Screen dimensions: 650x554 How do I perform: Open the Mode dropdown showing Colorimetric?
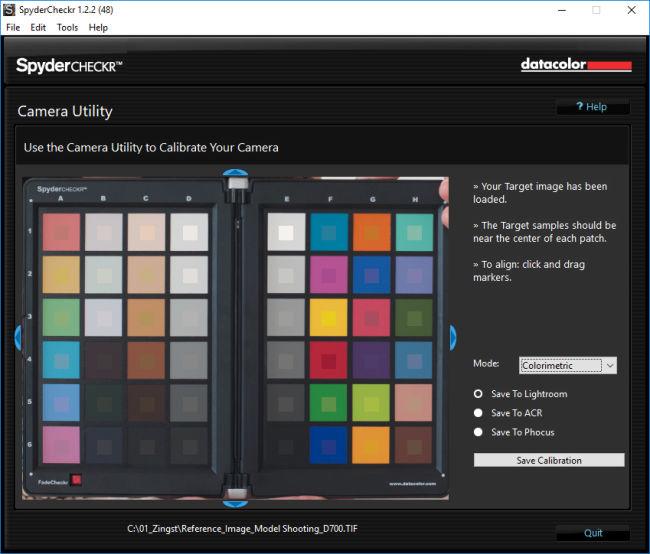click(567, 366)
